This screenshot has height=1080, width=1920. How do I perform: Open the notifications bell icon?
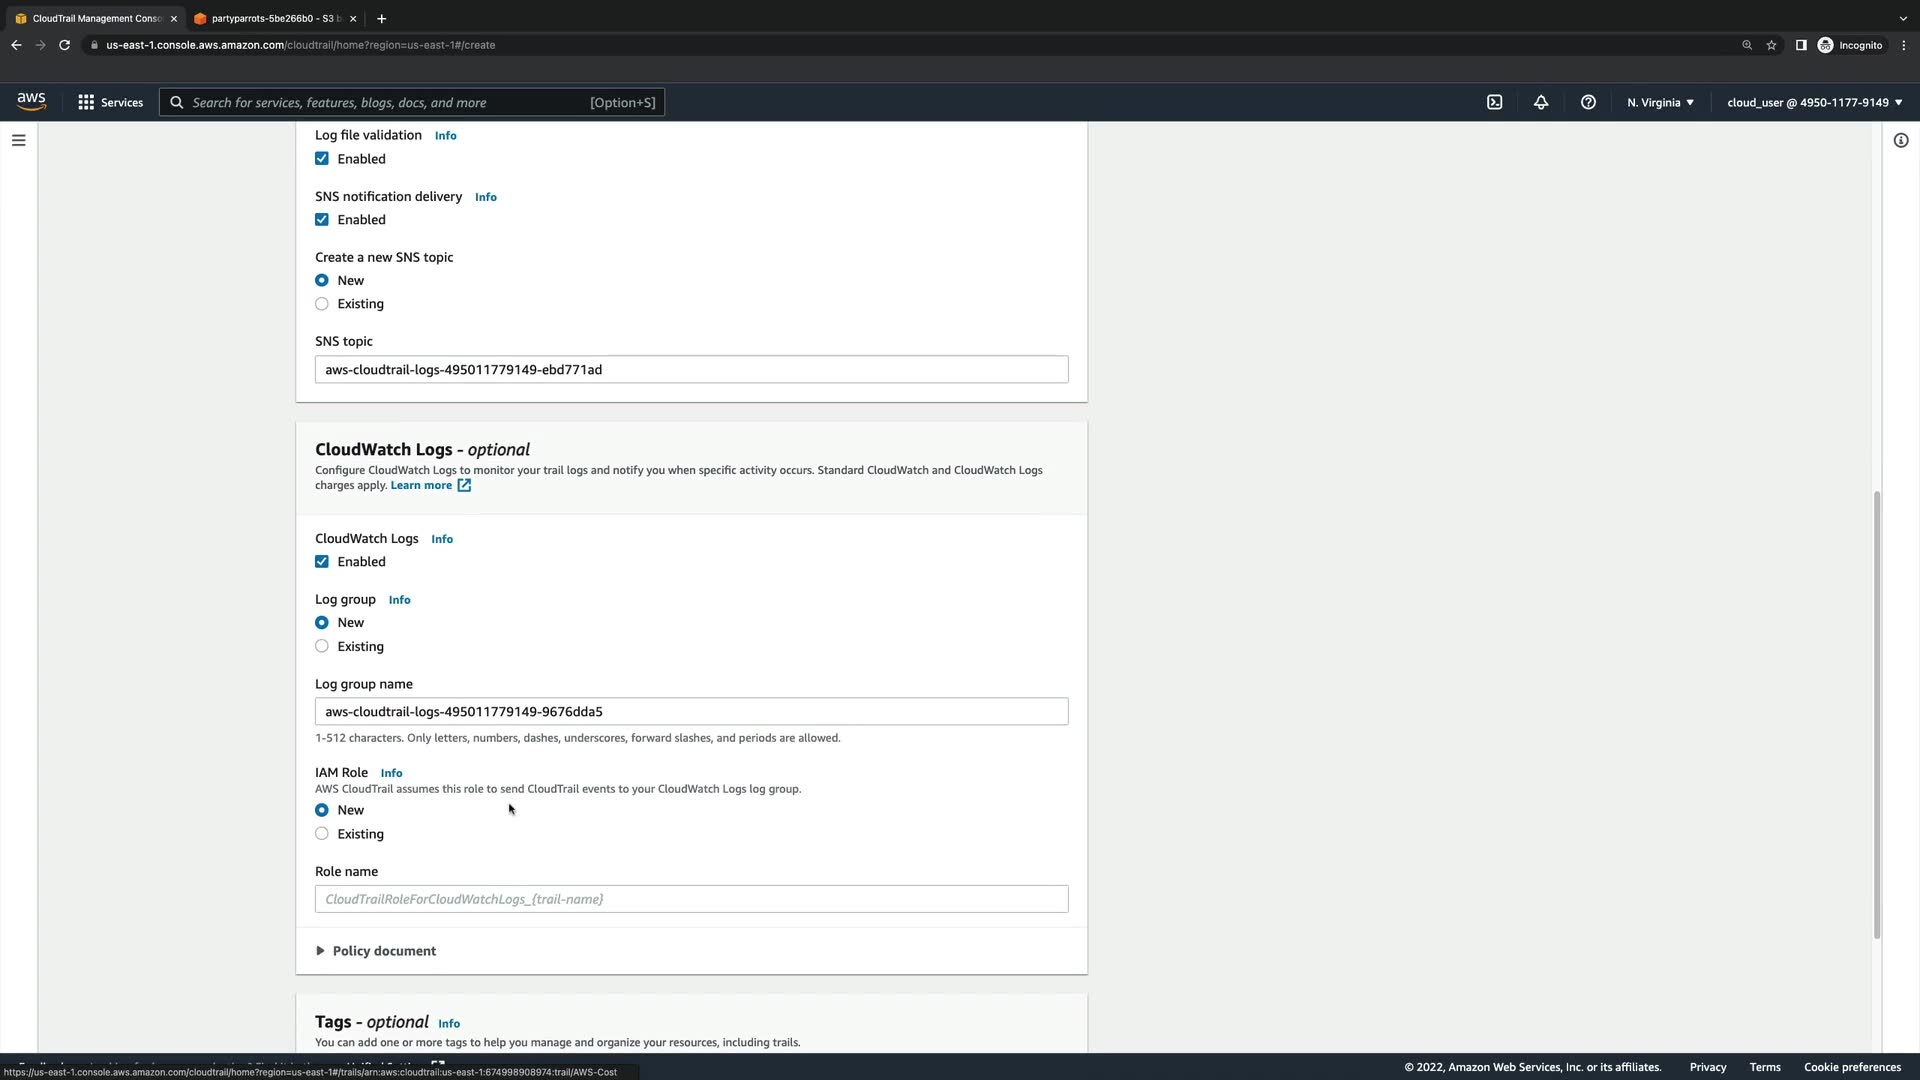pos(1541,102)
